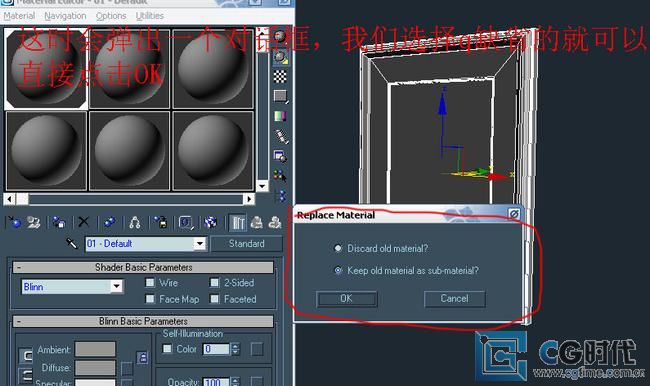Click the Standard material type button
The width and height of the screenshot is (650, 386).
(247, 243)
